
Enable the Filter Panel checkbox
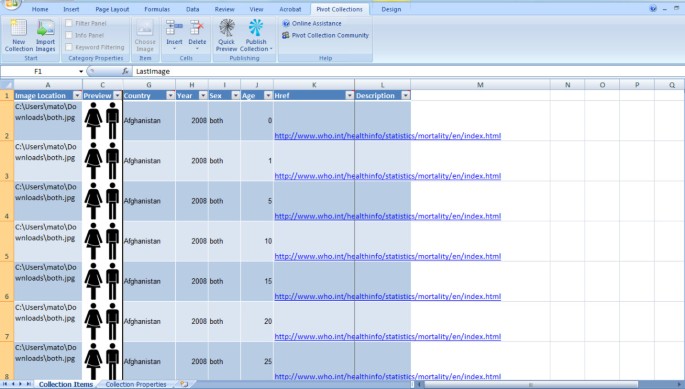69,23
